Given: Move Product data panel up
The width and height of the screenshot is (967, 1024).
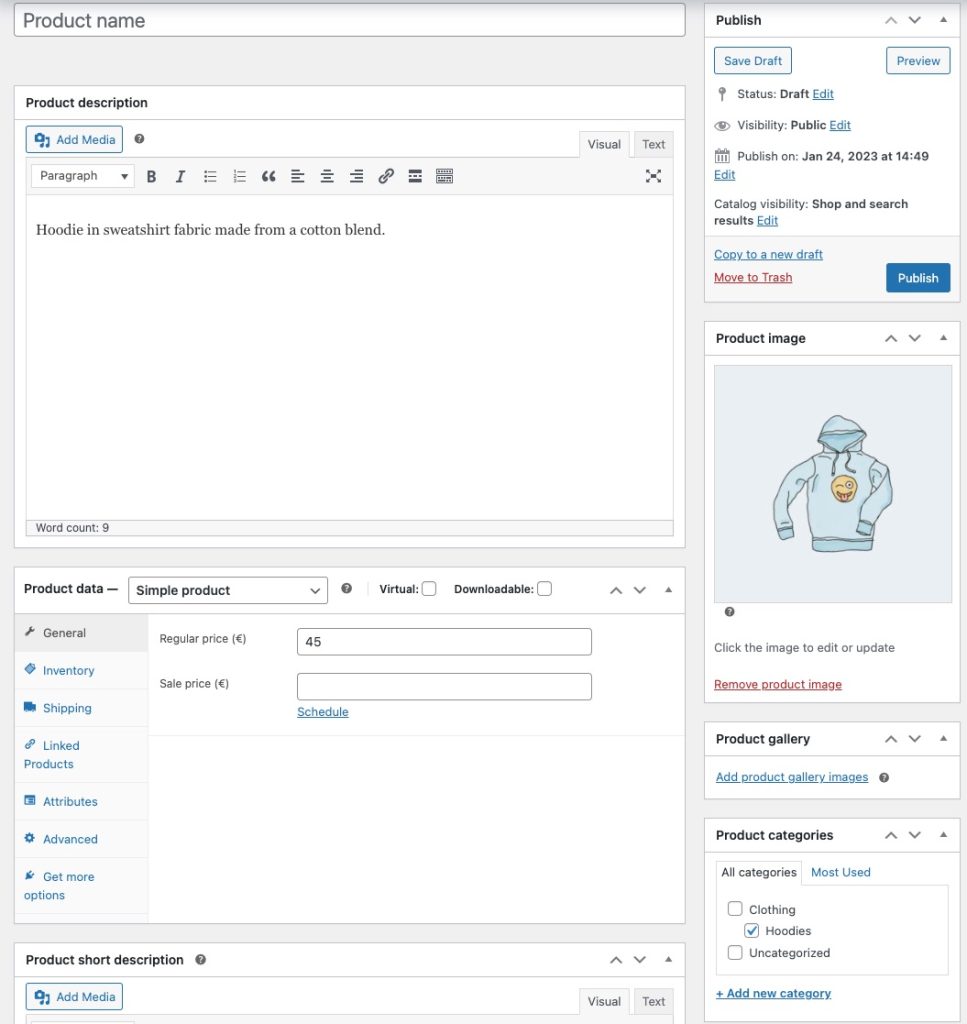Looking at the screenshot, I should [x=616, y=590].
